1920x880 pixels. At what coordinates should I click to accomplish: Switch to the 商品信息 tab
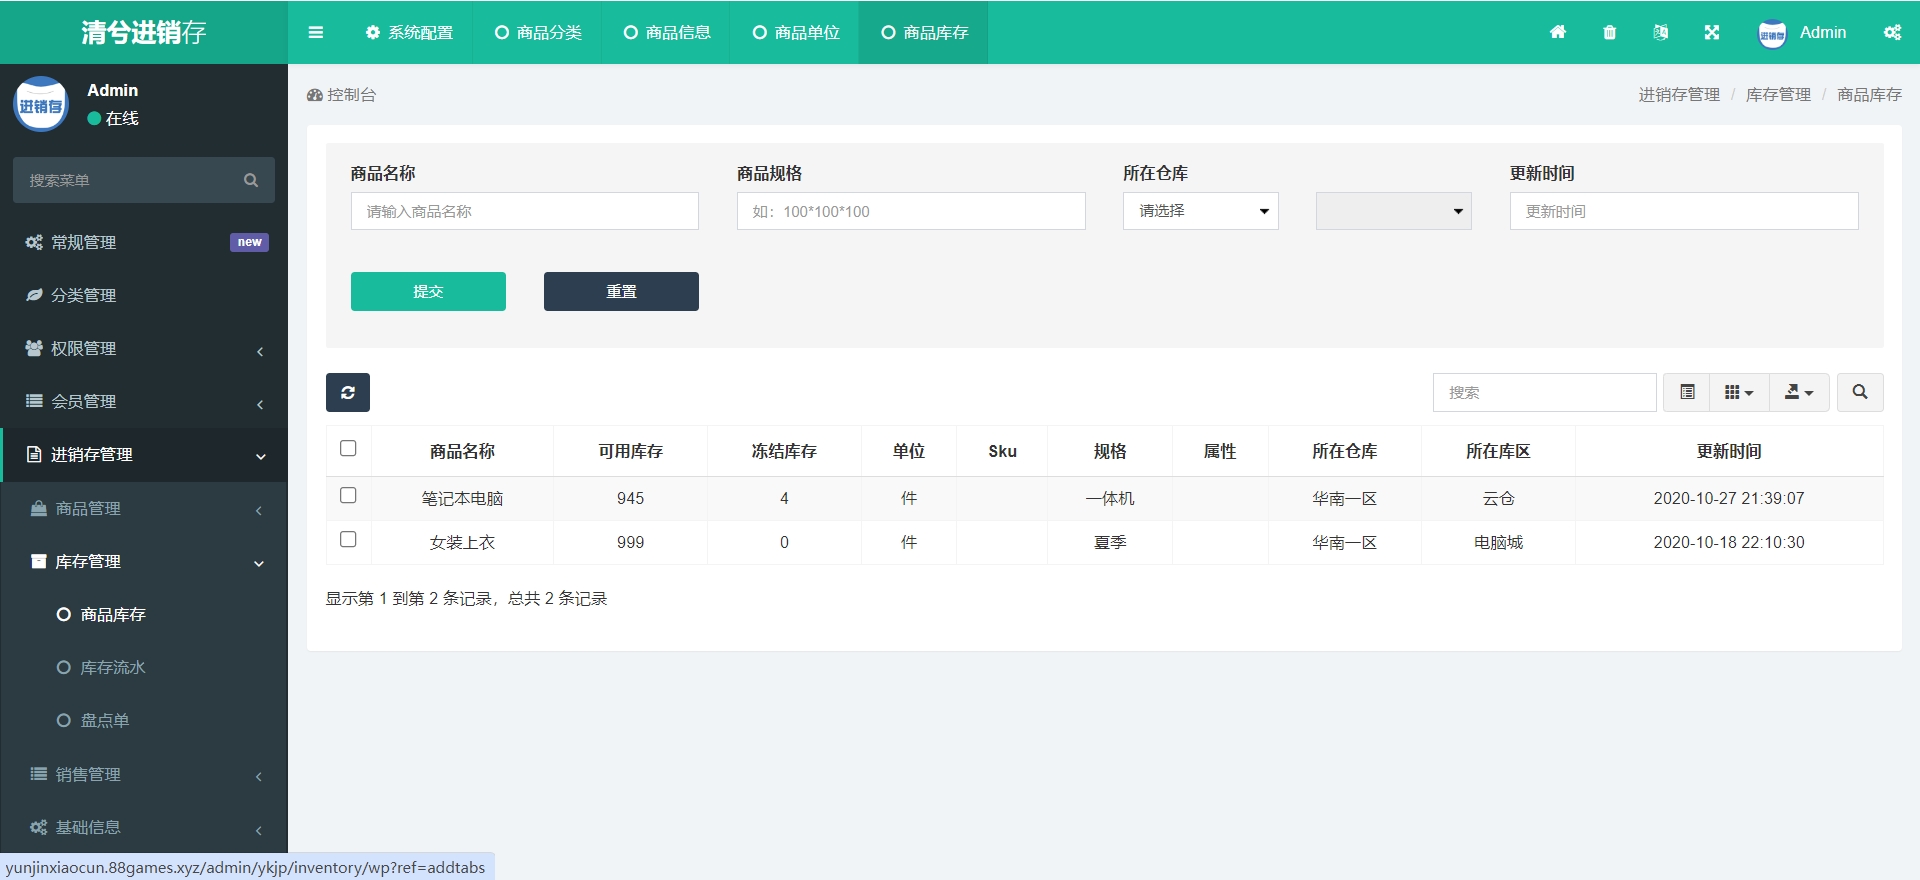point(667,32)
